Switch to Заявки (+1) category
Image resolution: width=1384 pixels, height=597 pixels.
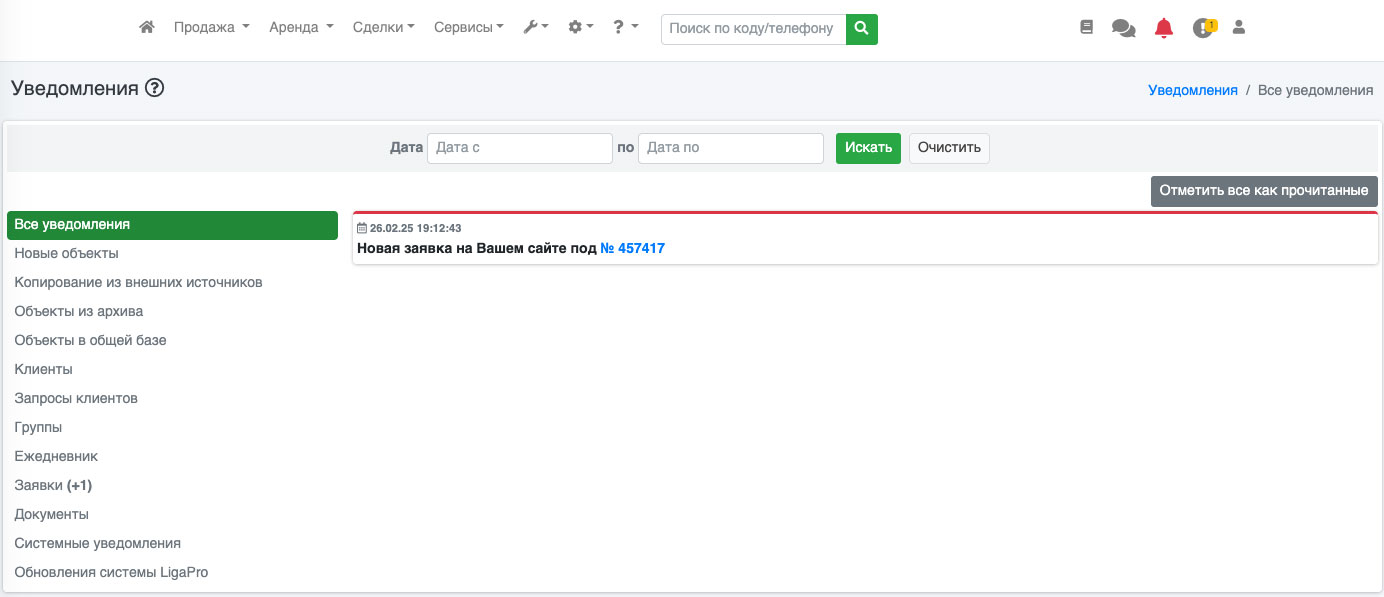pos(53,486)
